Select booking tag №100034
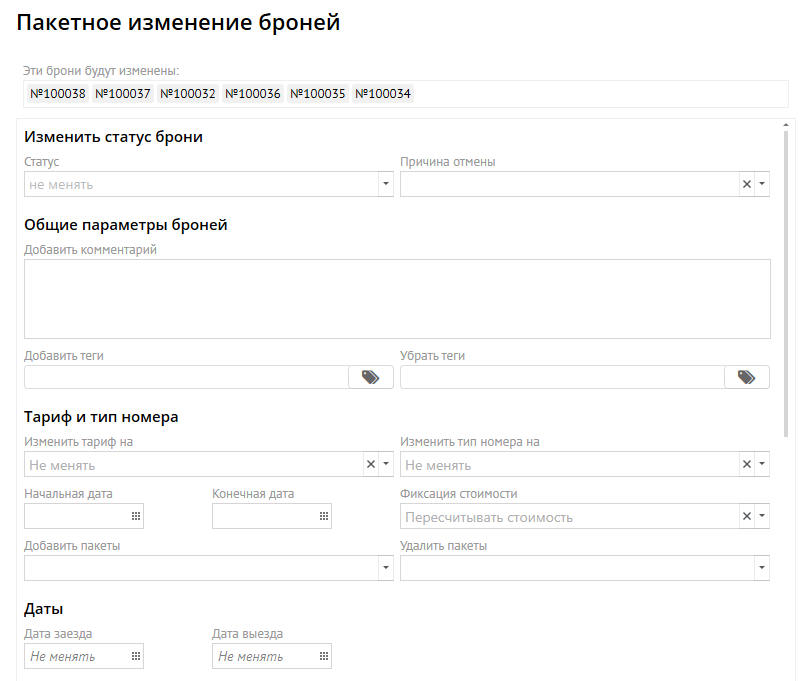This screenshot has width=810, height=681. point(383,94)
